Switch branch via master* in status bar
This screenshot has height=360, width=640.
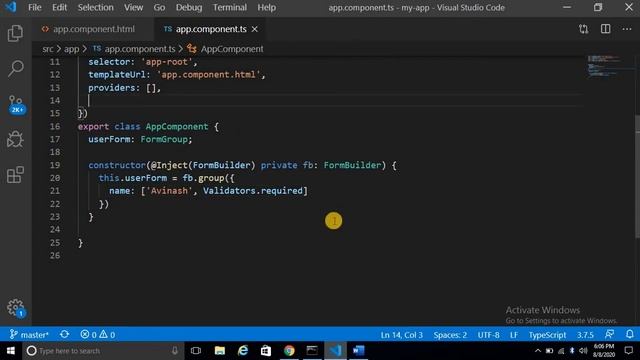coord(29,335)
